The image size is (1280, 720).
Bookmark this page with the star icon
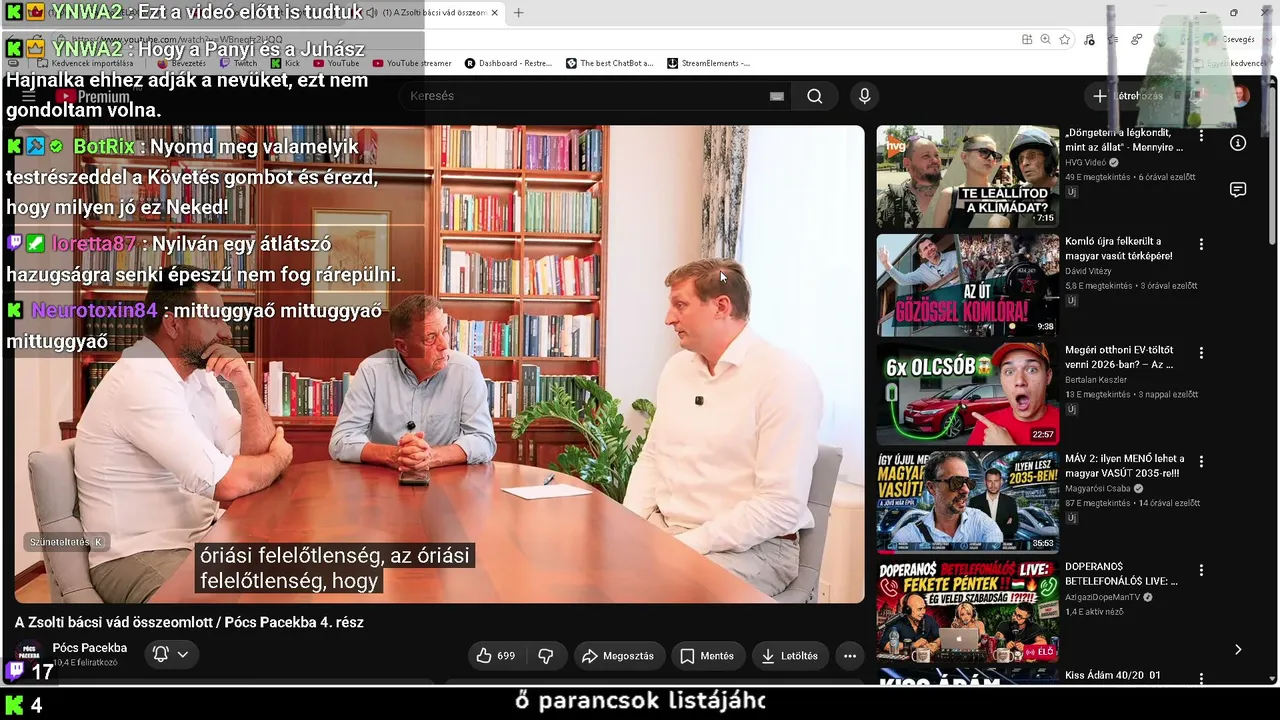[x=1065, y=39]
